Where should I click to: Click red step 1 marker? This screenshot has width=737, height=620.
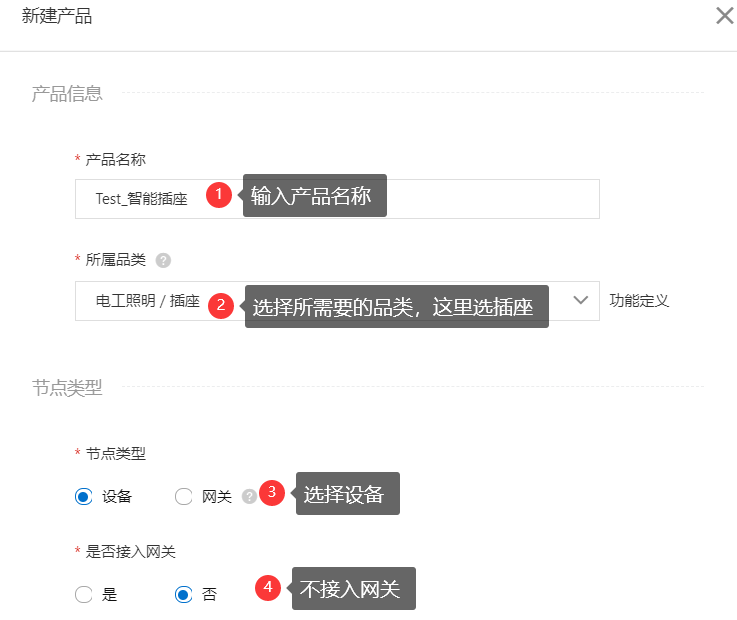pos(219,195)
